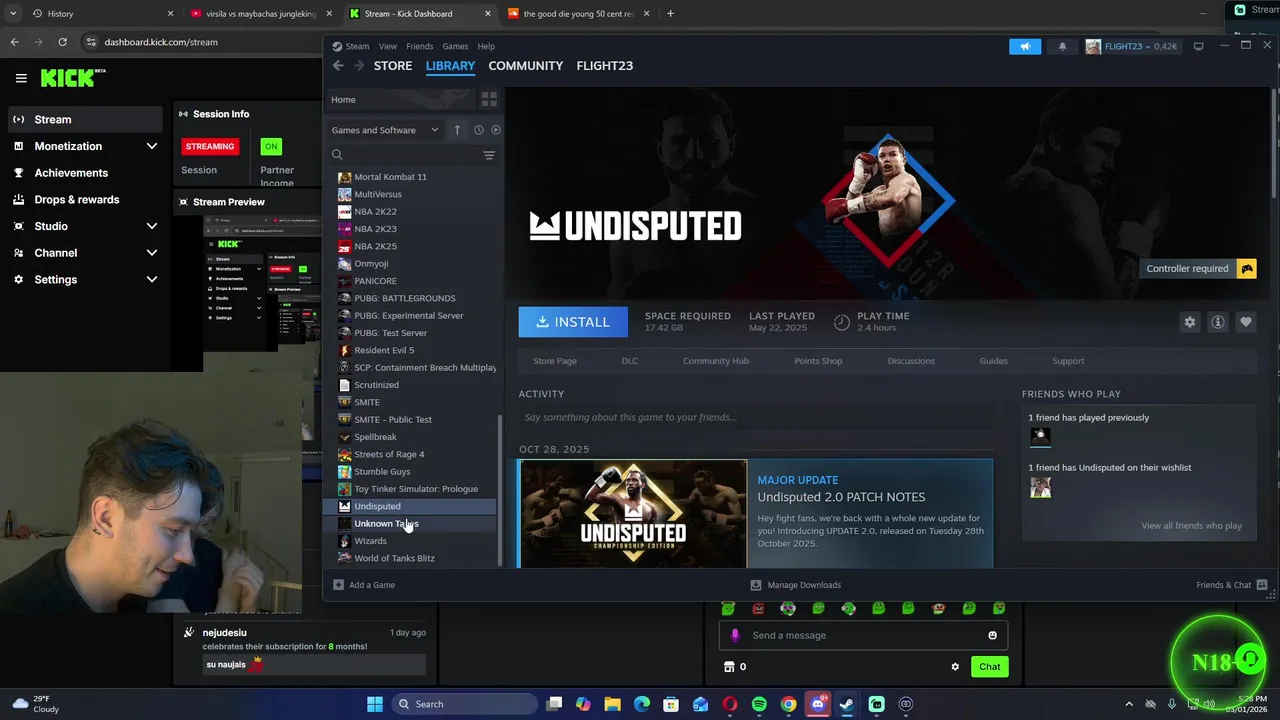Click the purple microphone icon in chat

click(735, 635)
